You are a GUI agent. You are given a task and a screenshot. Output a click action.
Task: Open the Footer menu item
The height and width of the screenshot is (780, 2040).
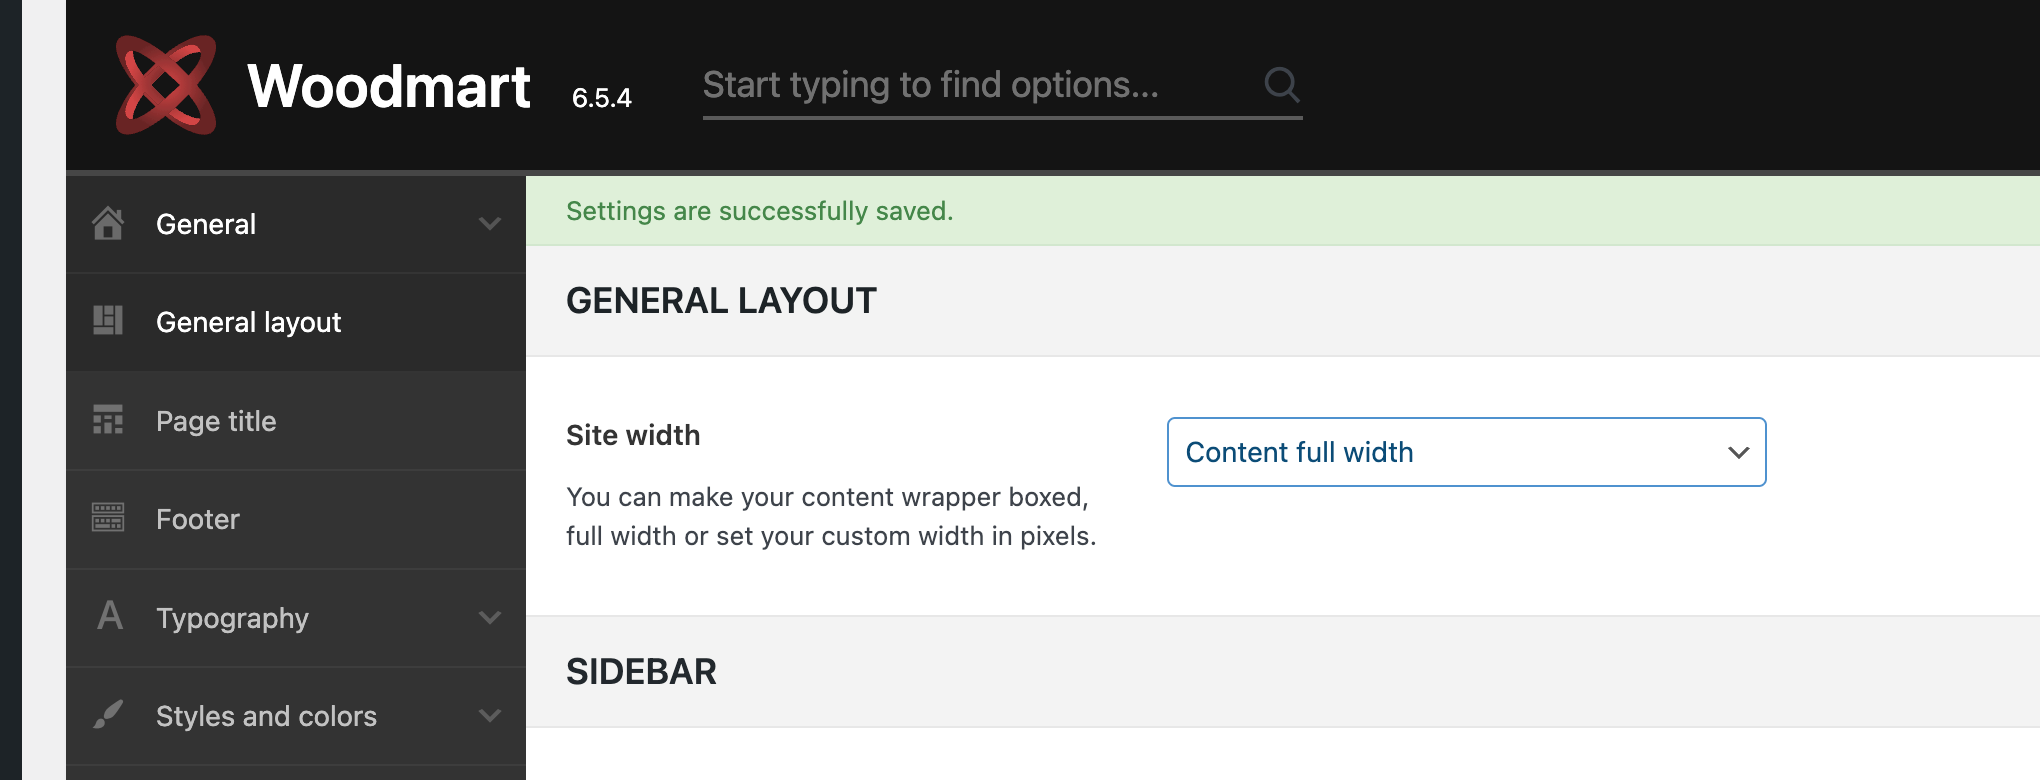(296, 519)
